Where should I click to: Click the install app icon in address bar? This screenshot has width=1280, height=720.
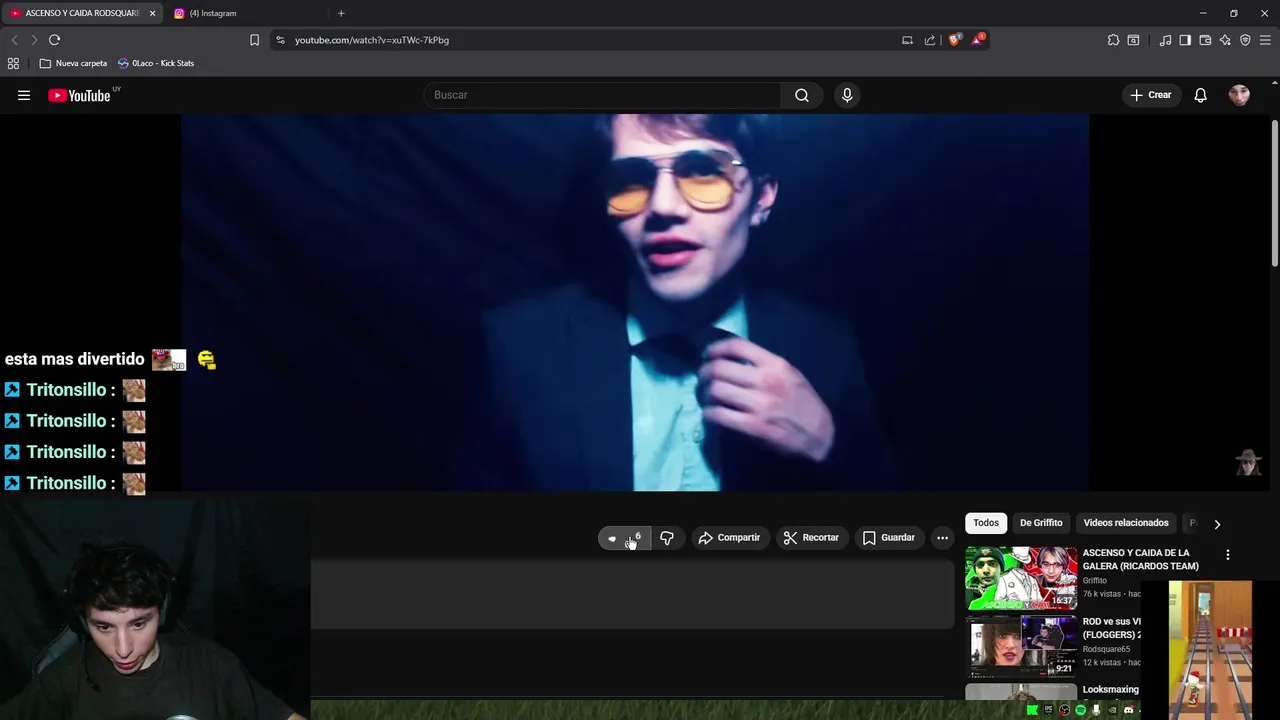tap(907, 40)
